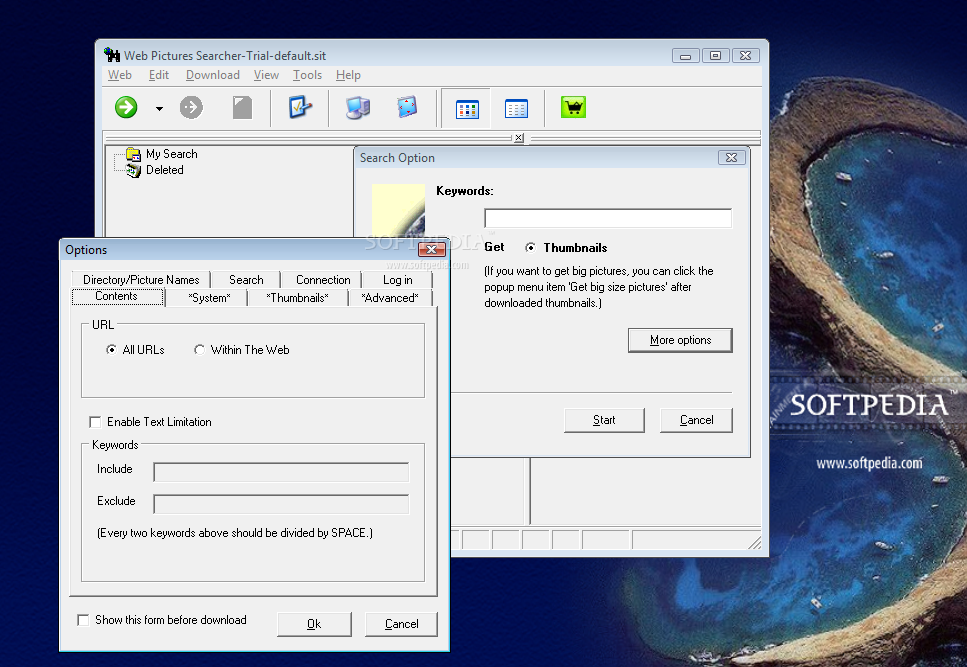Viewport: 967px width, 667px height.
Task: Click Ok in Options dialog
Action: (x=315, y=624)
